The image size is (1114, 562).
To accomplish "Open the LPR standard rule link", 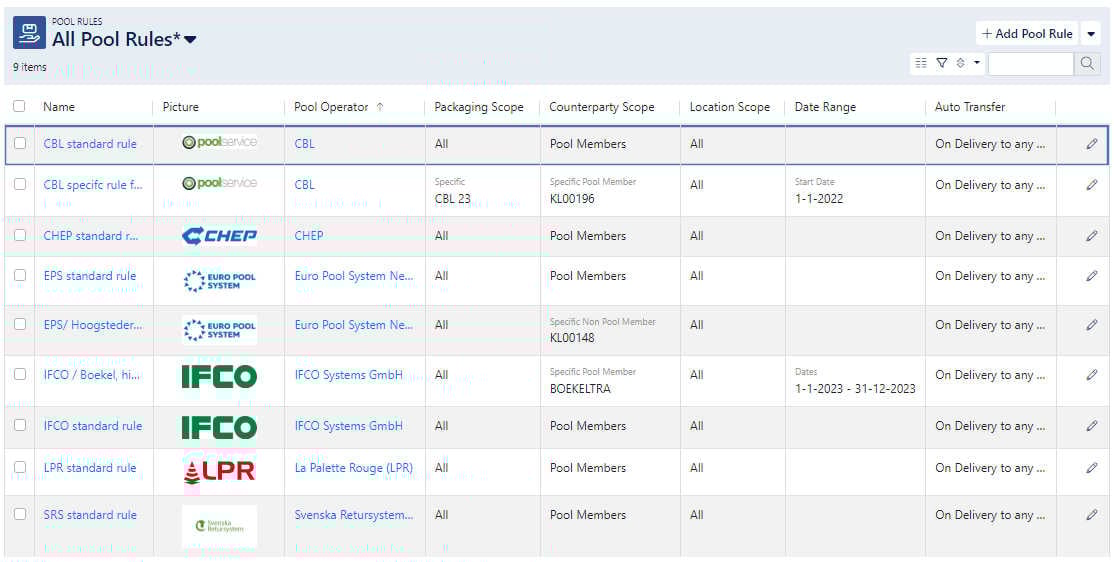I will (90, 468).
